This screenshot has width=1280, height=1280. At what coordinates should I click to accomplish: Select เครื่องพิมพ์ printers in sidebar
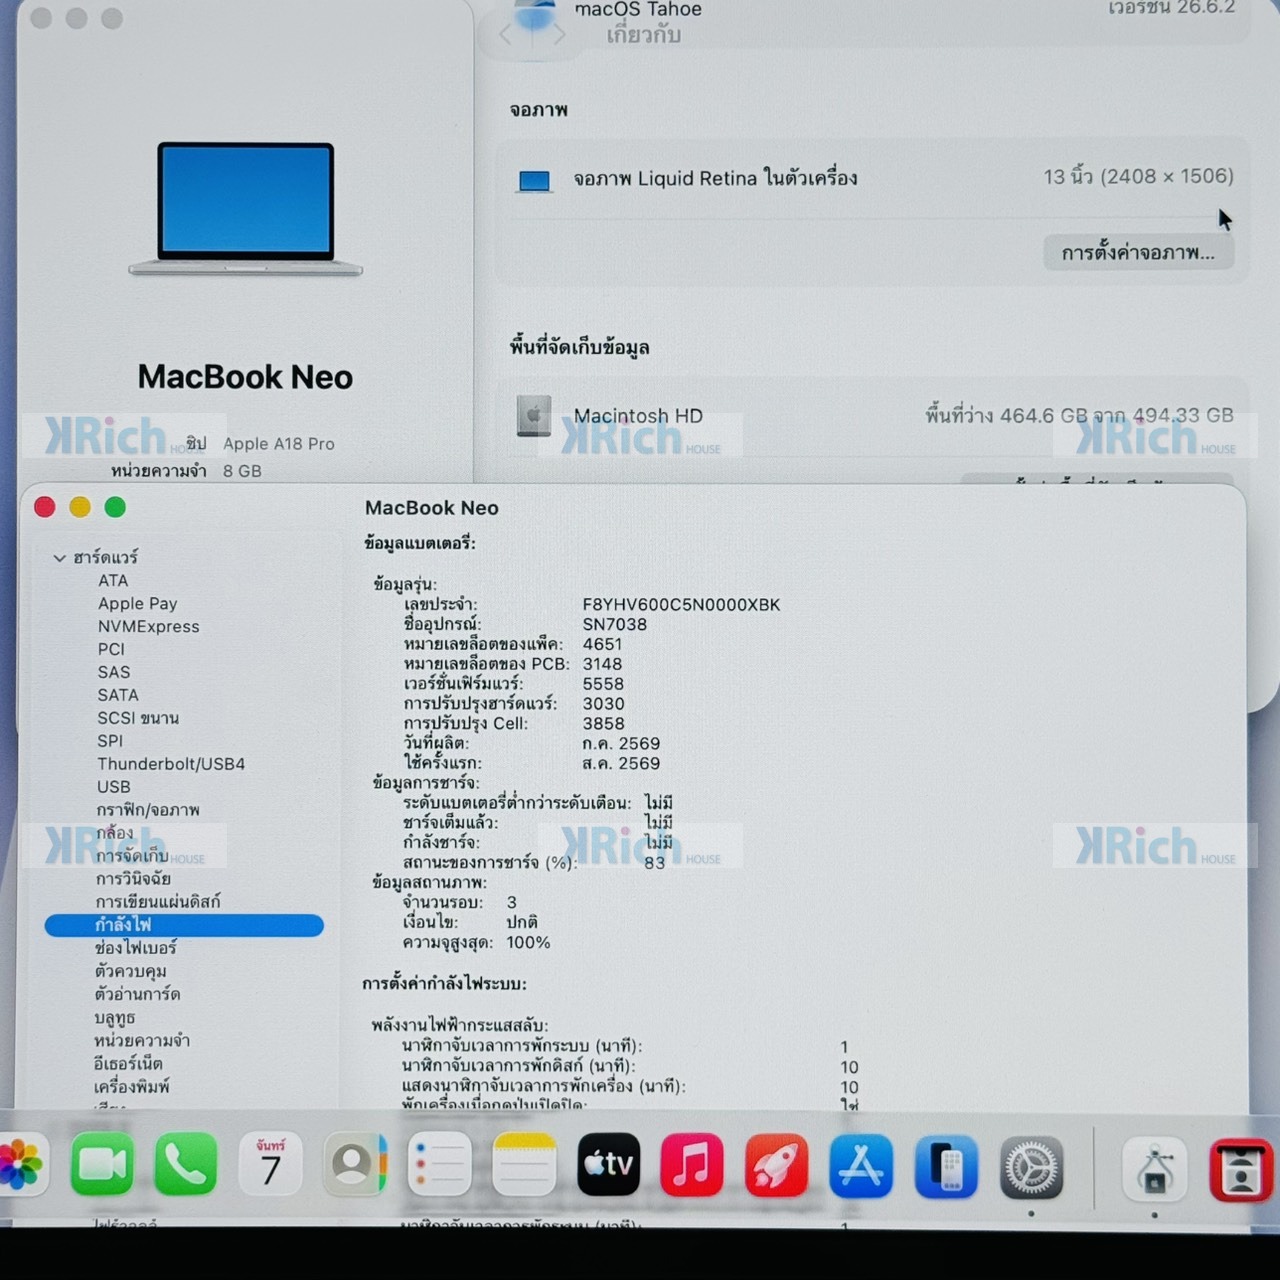tap(132, 1087)
